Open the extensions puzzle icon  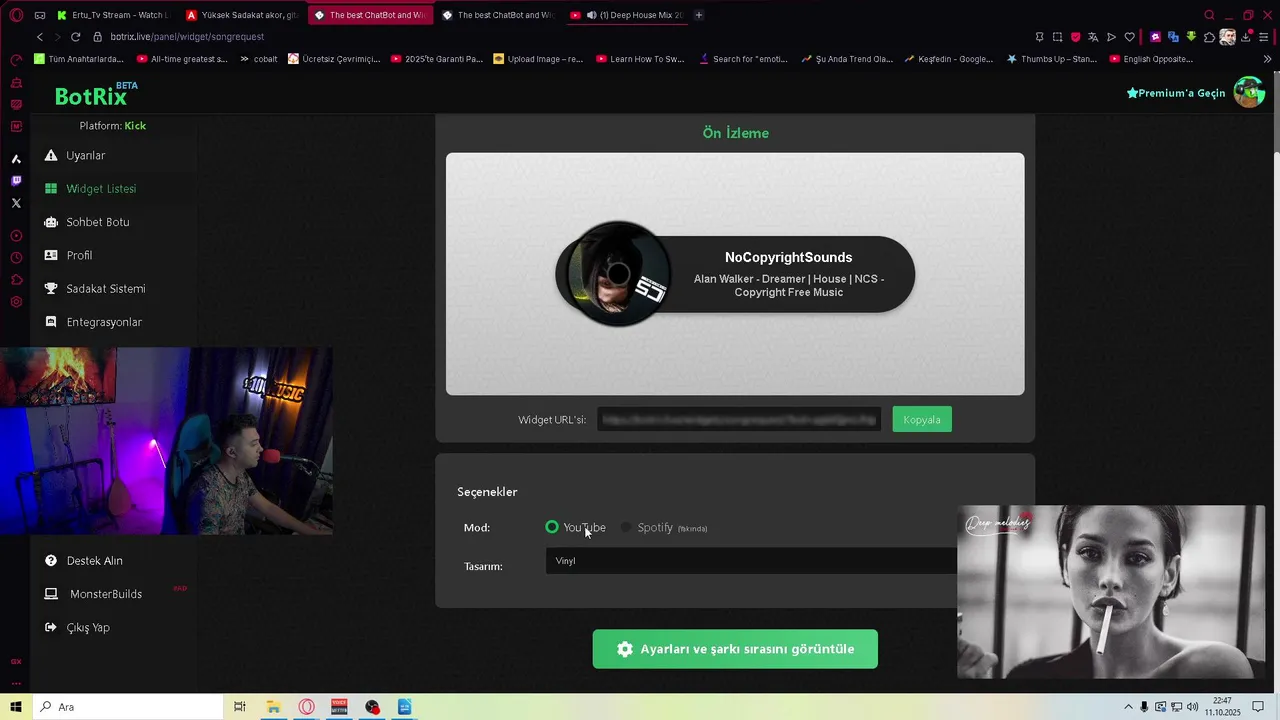click(x=1209, y=37)
